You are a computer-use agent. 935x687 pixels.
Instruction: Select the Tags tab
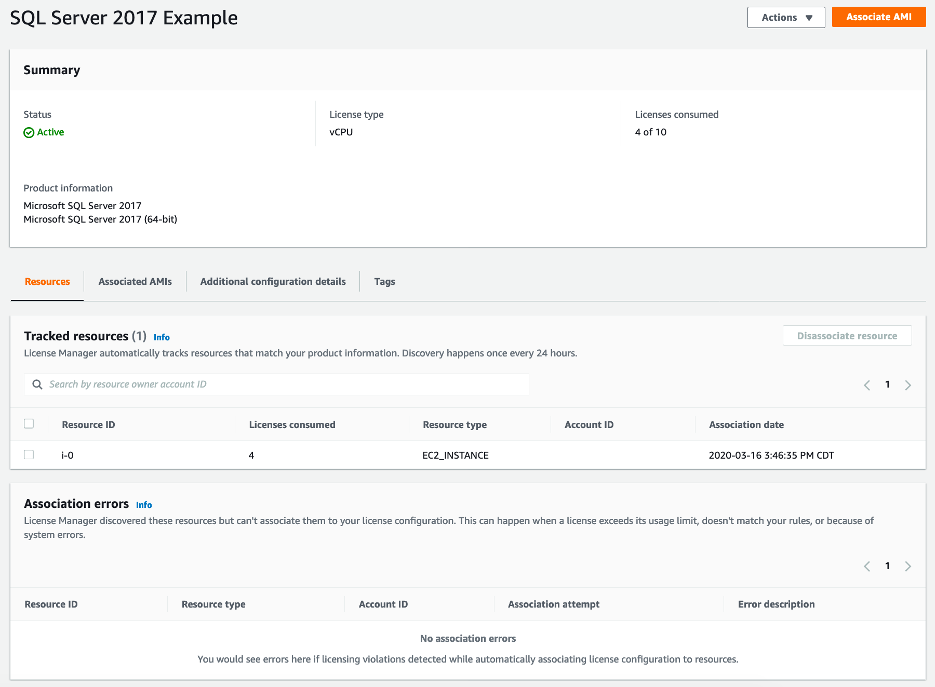pyautogui.click(x=385, y=282)
